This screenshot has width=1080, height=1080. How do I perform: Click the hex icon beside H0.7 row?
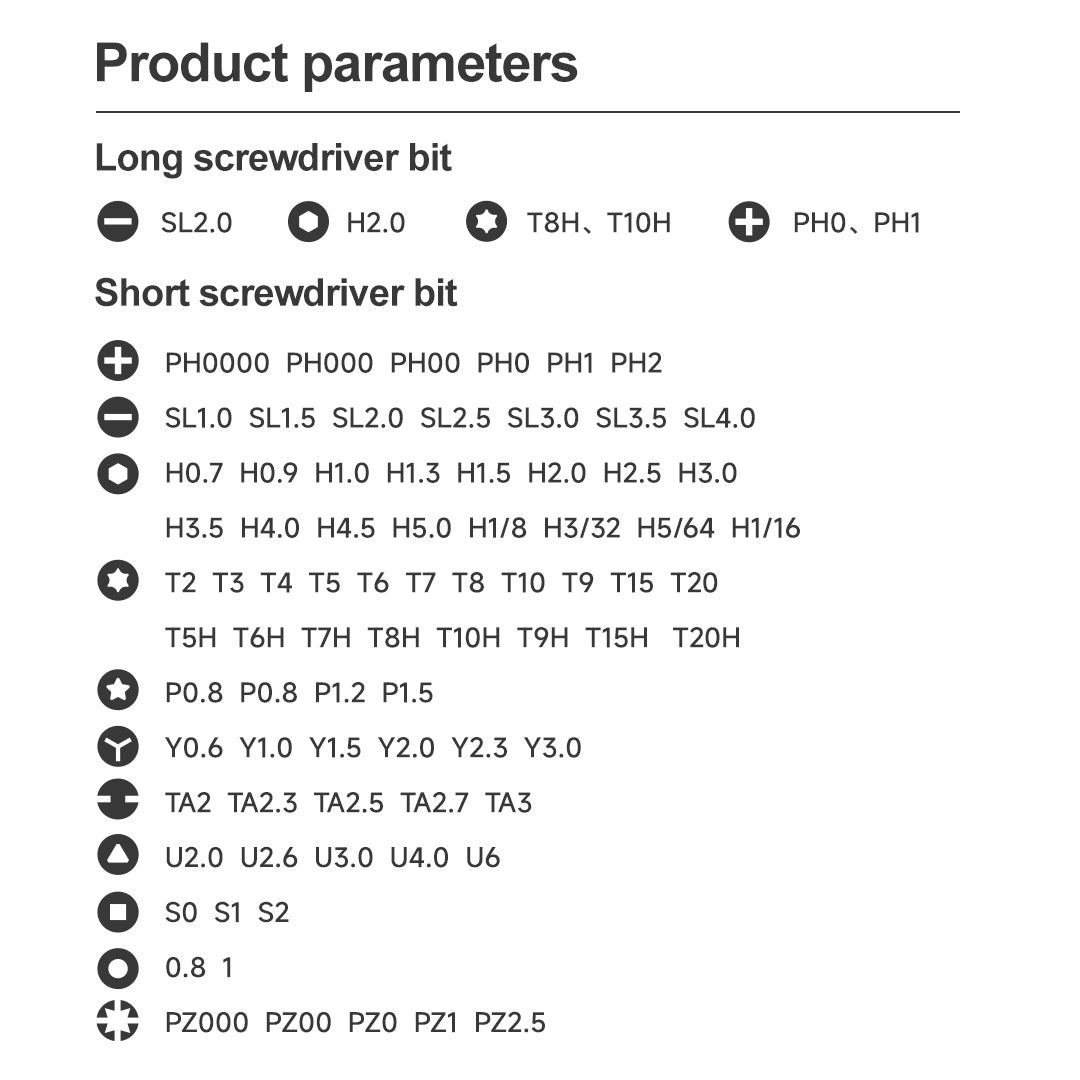(118, 473)
